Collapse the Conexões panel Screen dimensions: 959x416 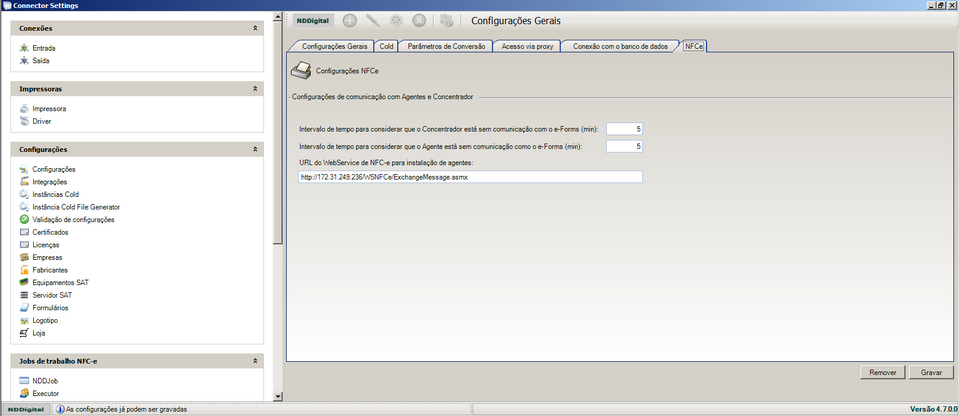click(254, 28)
